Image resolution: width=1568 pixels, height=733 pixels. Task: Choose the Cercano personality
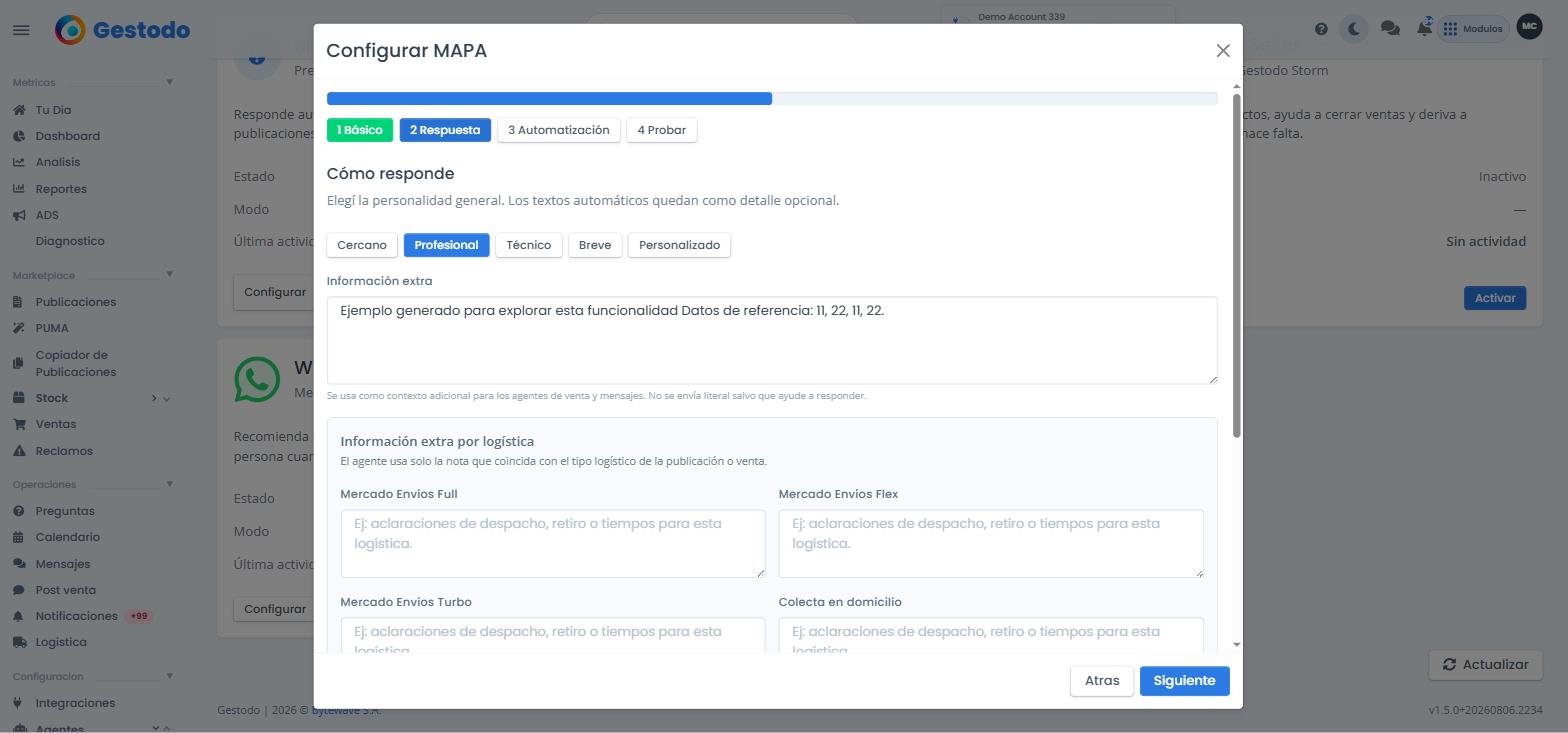tap(362, 245)
